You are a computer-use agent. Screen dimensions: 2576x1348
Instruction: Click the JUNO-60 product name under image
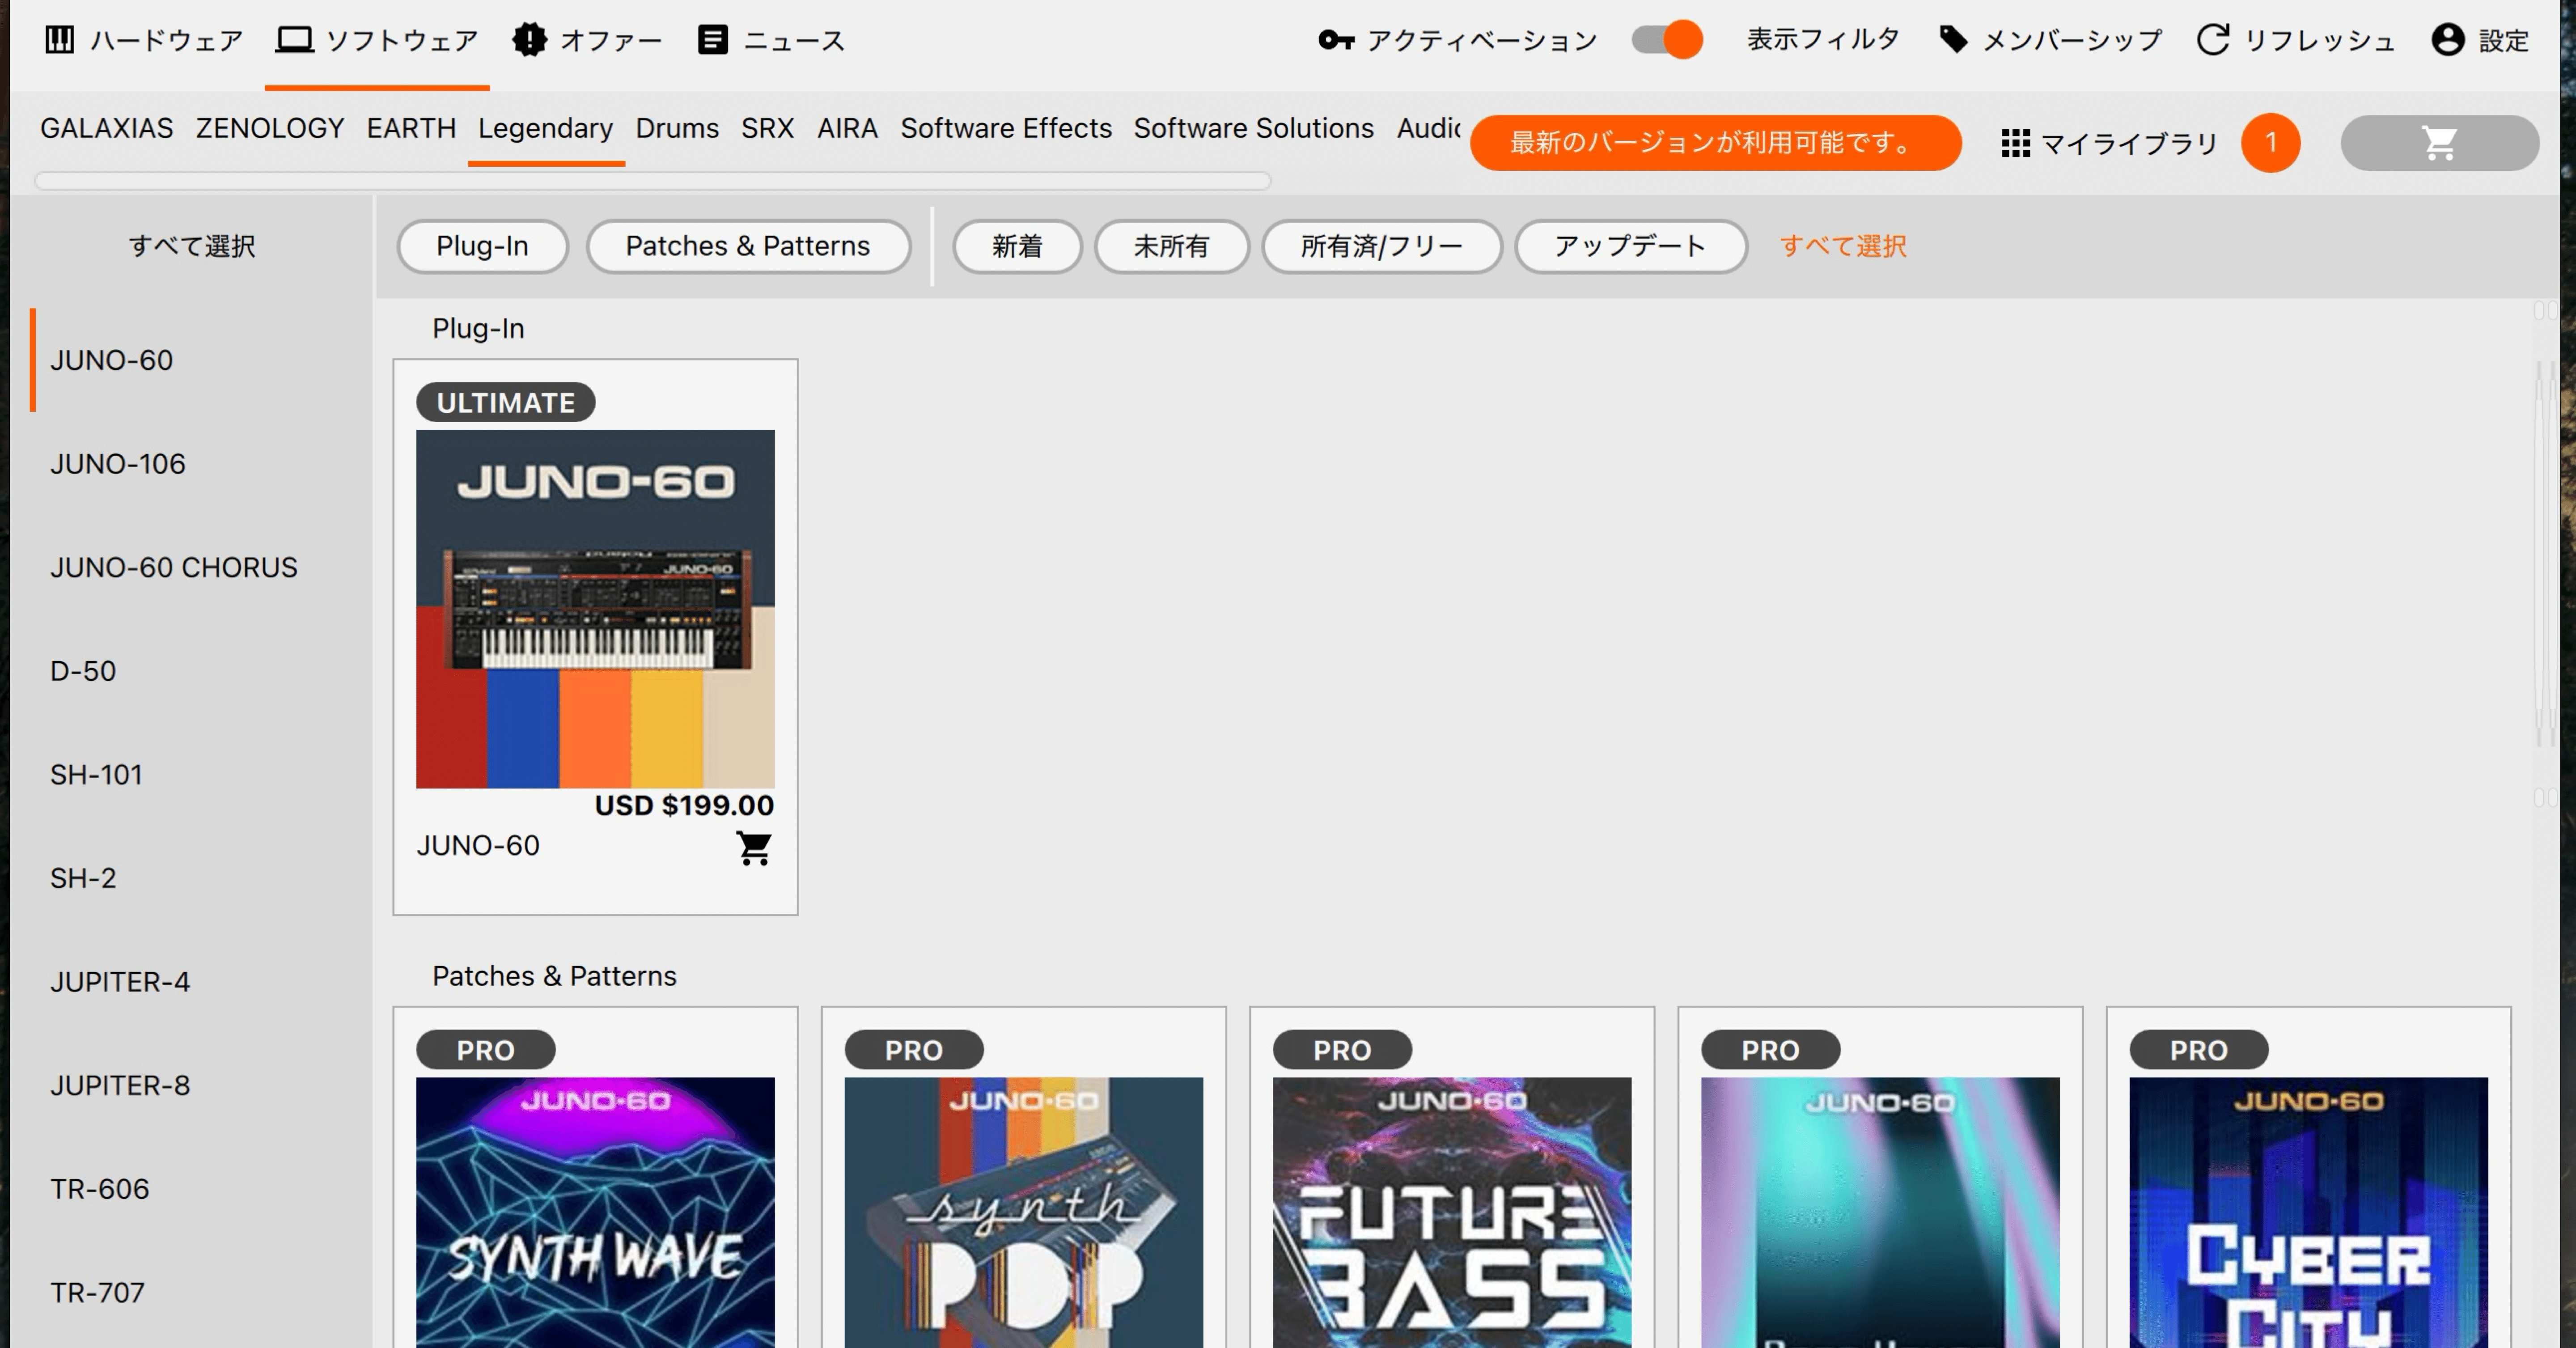tap(478, 846)
